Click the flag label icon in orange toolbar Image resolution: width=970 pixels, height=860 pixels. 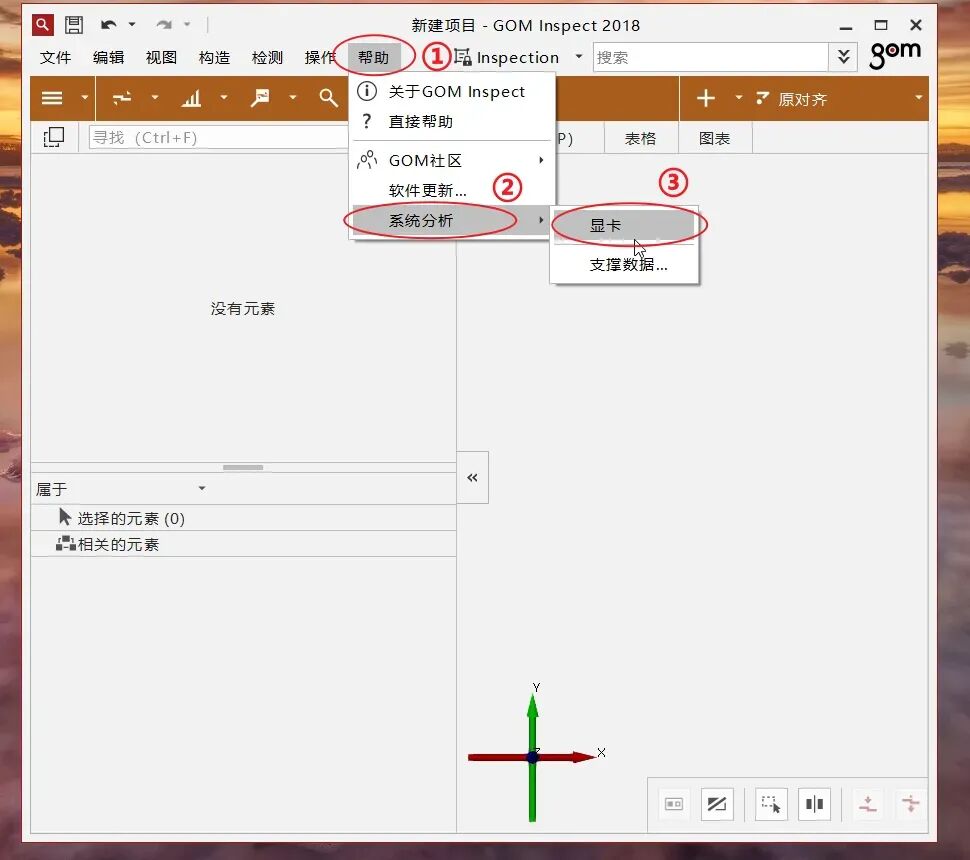pos(260,98)
